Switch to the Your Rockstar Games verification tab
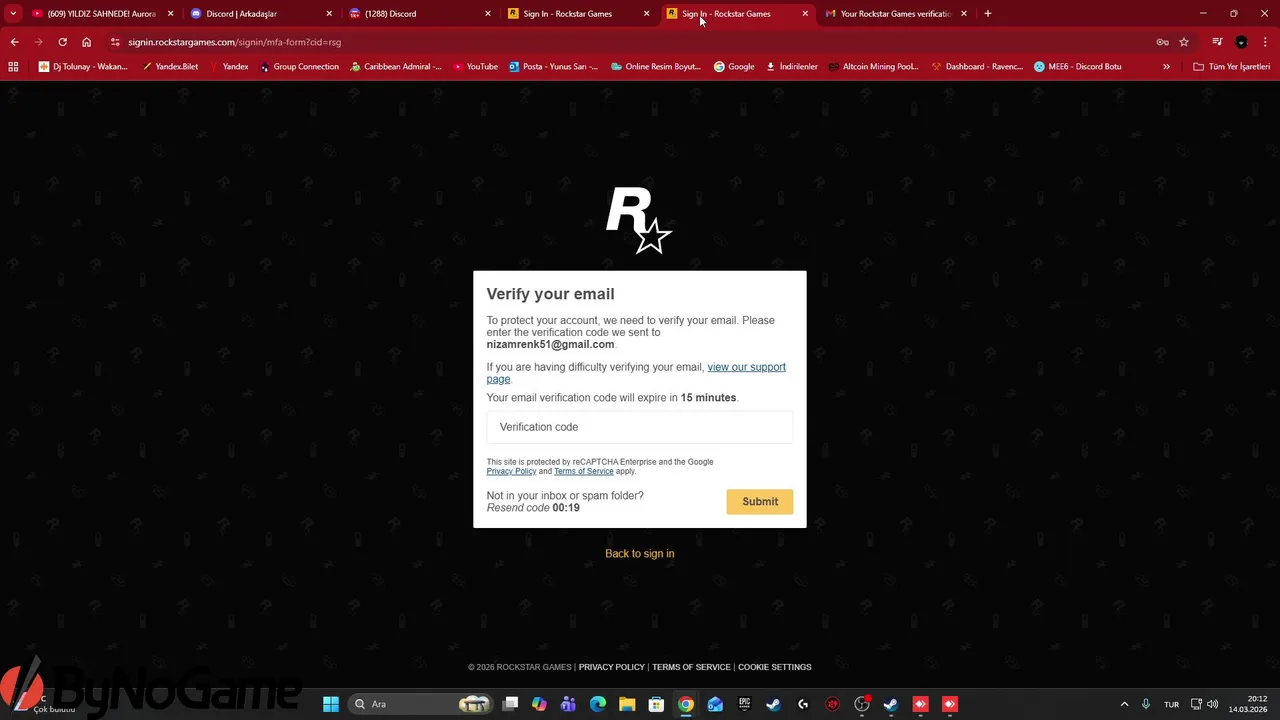 895,14
